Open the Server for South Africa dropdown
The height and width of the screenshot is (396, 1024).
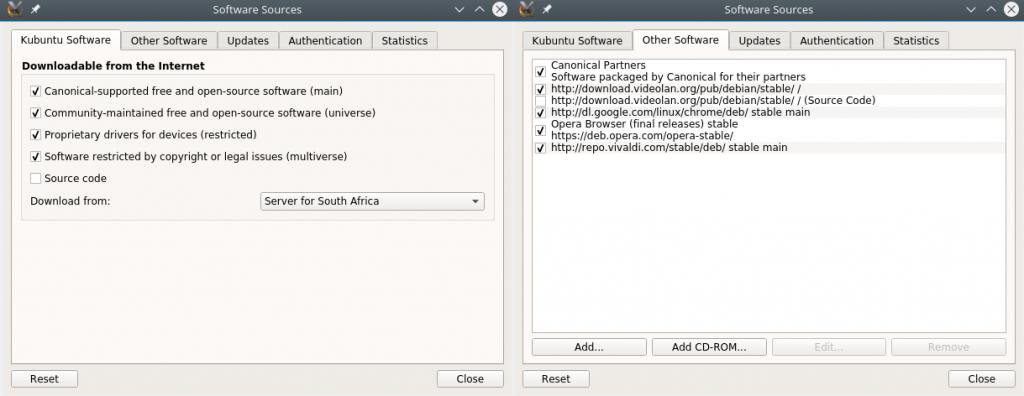[x=372, y=201]
